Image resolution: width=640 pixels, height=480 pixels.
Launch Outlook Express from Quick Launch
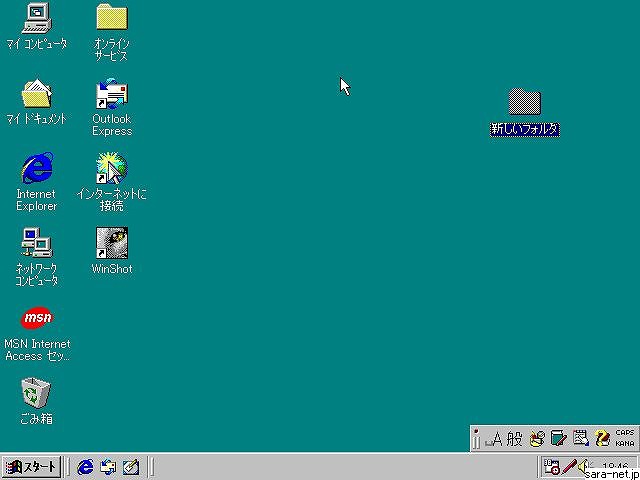pos(108,467)
